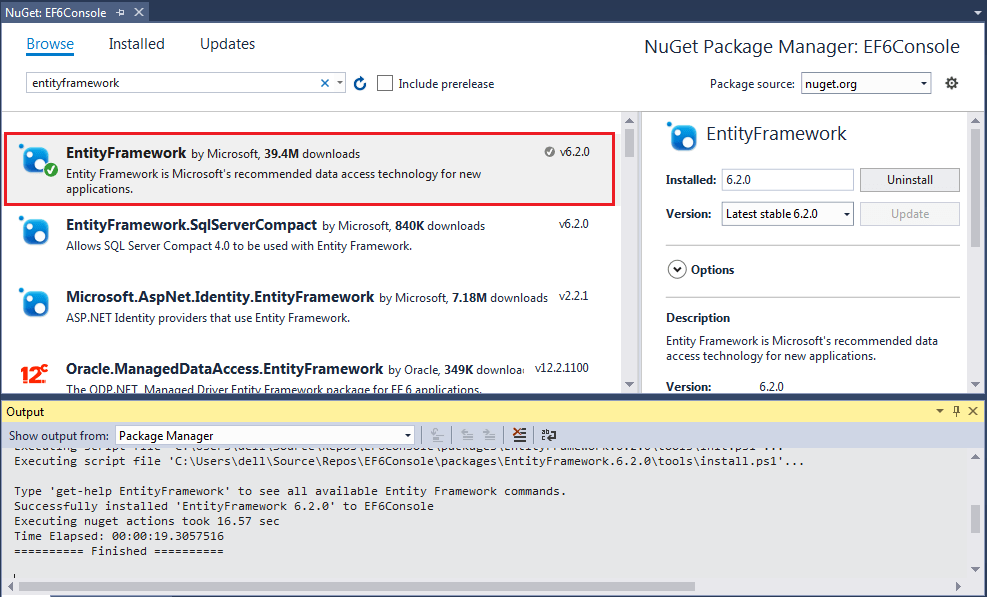This screenshot has height=597, width=987.
Task: Pin the Output window with the pin icon
Action: point(955,410)
